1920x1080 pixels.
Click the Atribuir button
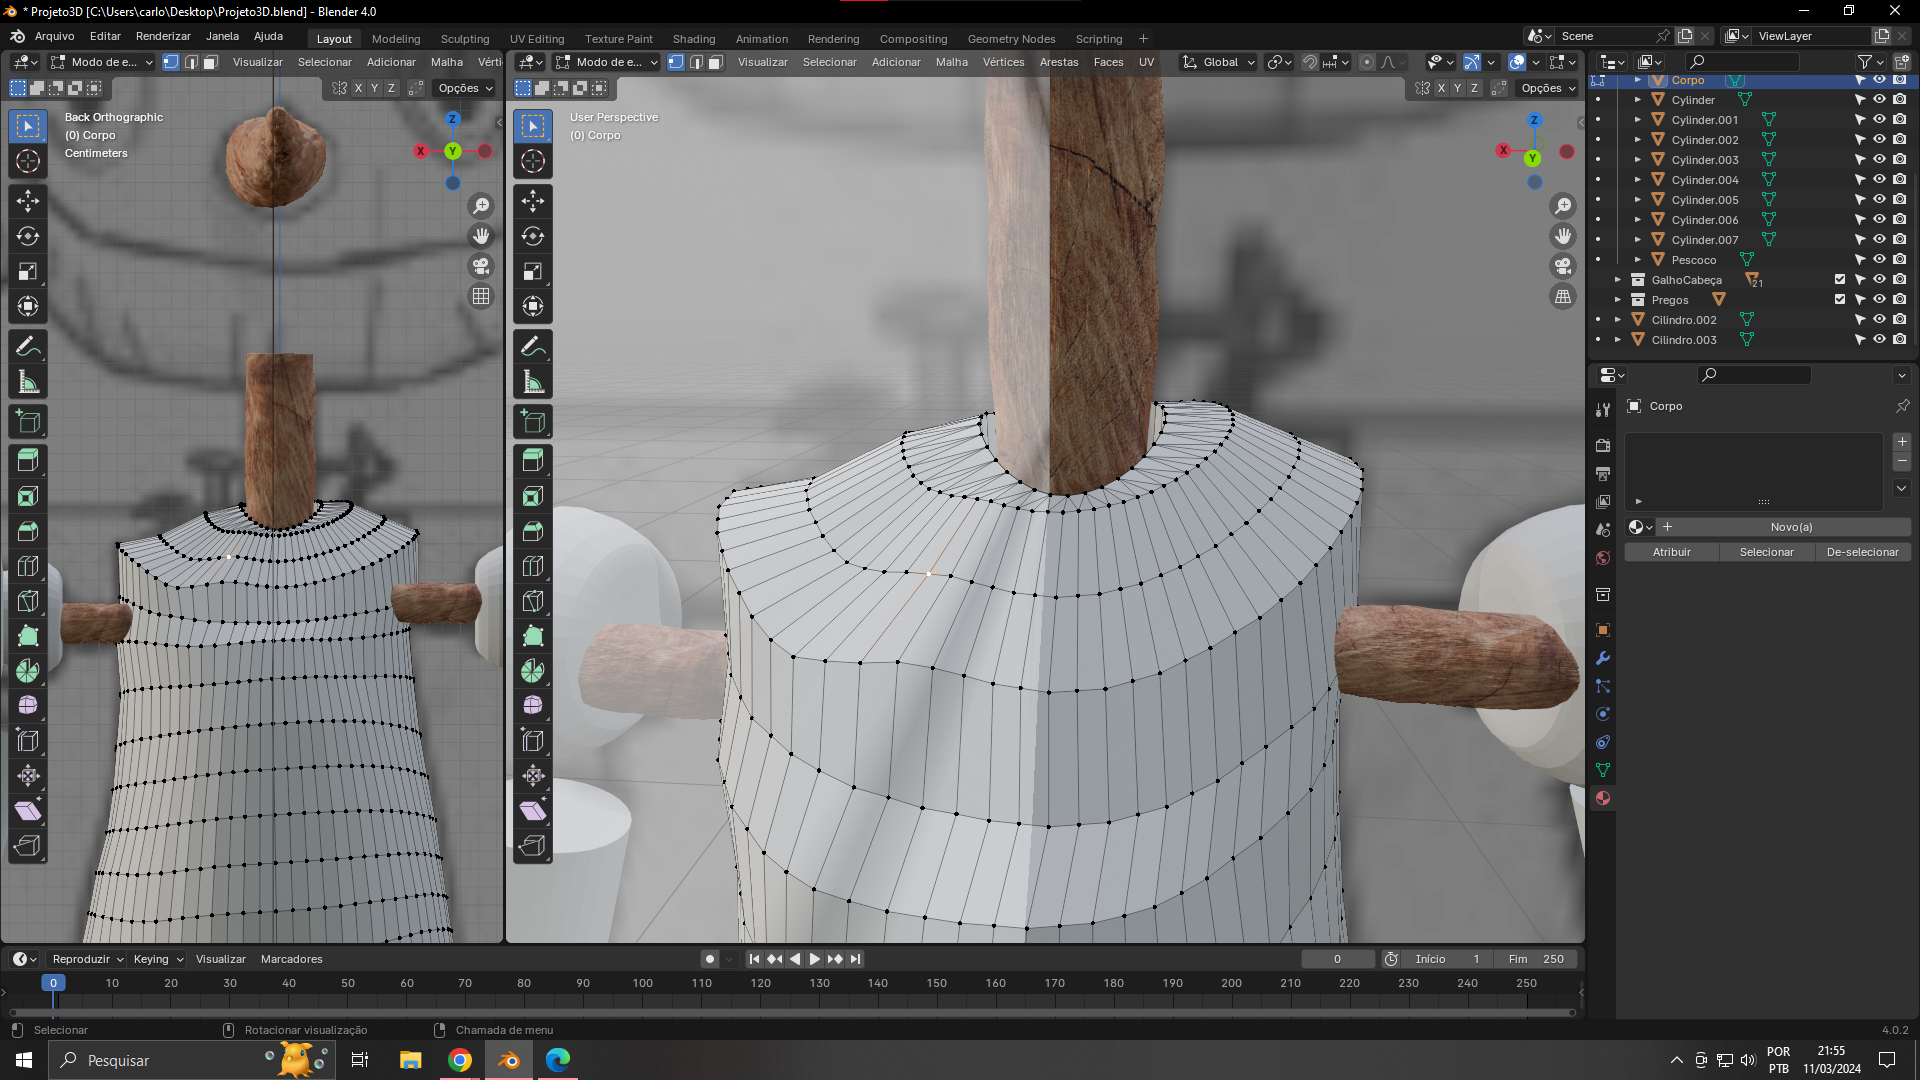1671,552
